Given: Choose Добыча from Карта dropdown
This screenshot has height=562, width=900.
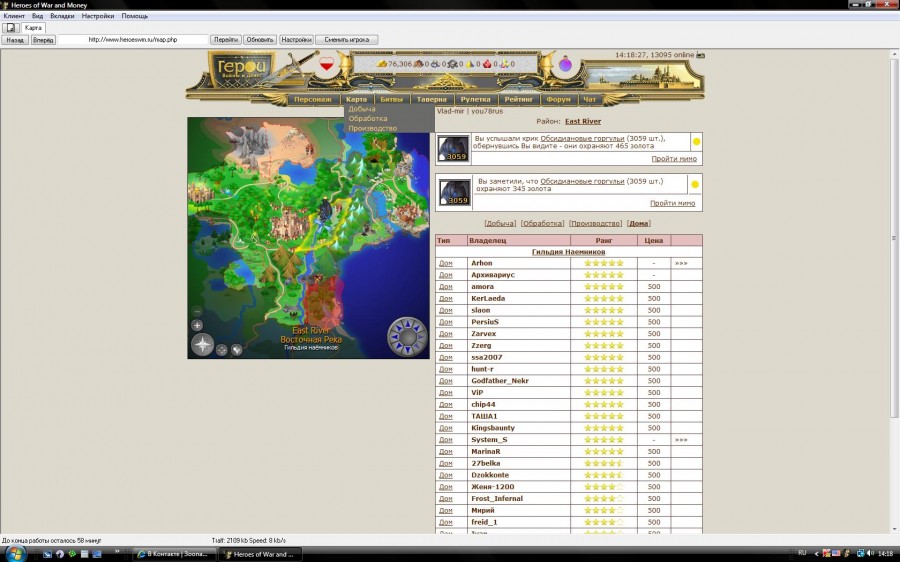Looking at the screenshot, I should click(x=362, y=109).
